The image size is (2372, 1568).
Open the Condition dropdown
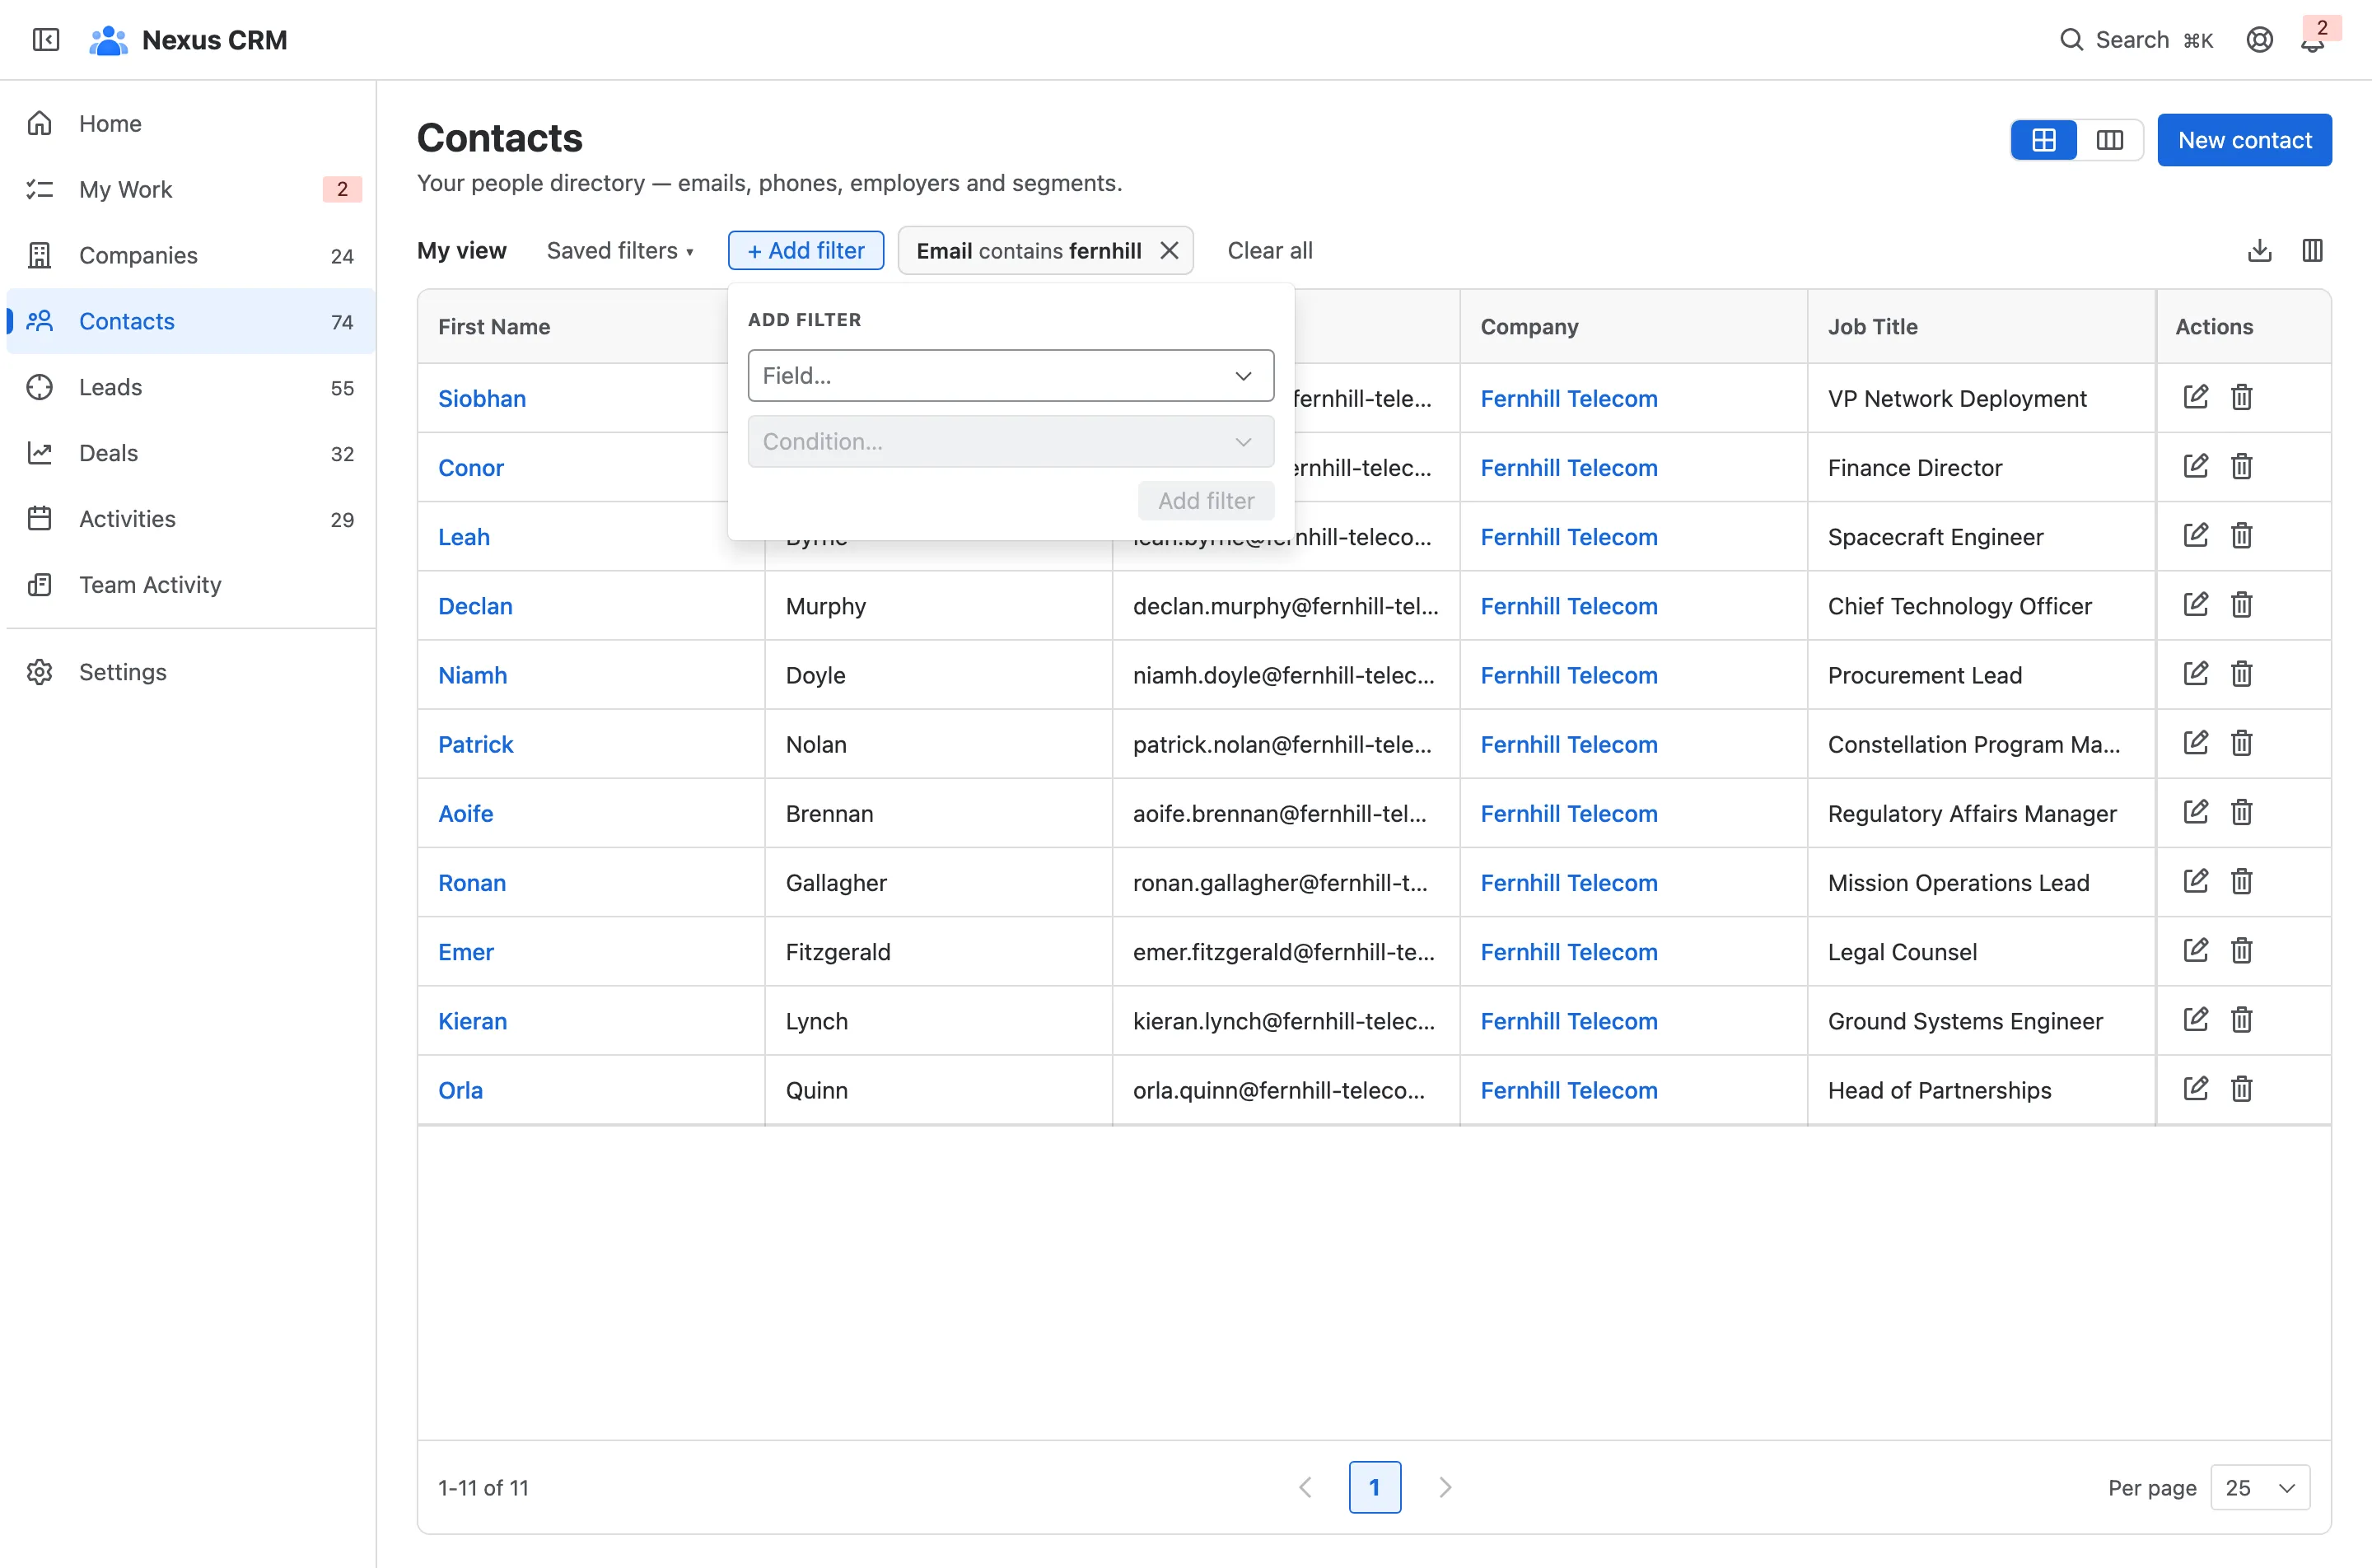(x=1010, y=442)
